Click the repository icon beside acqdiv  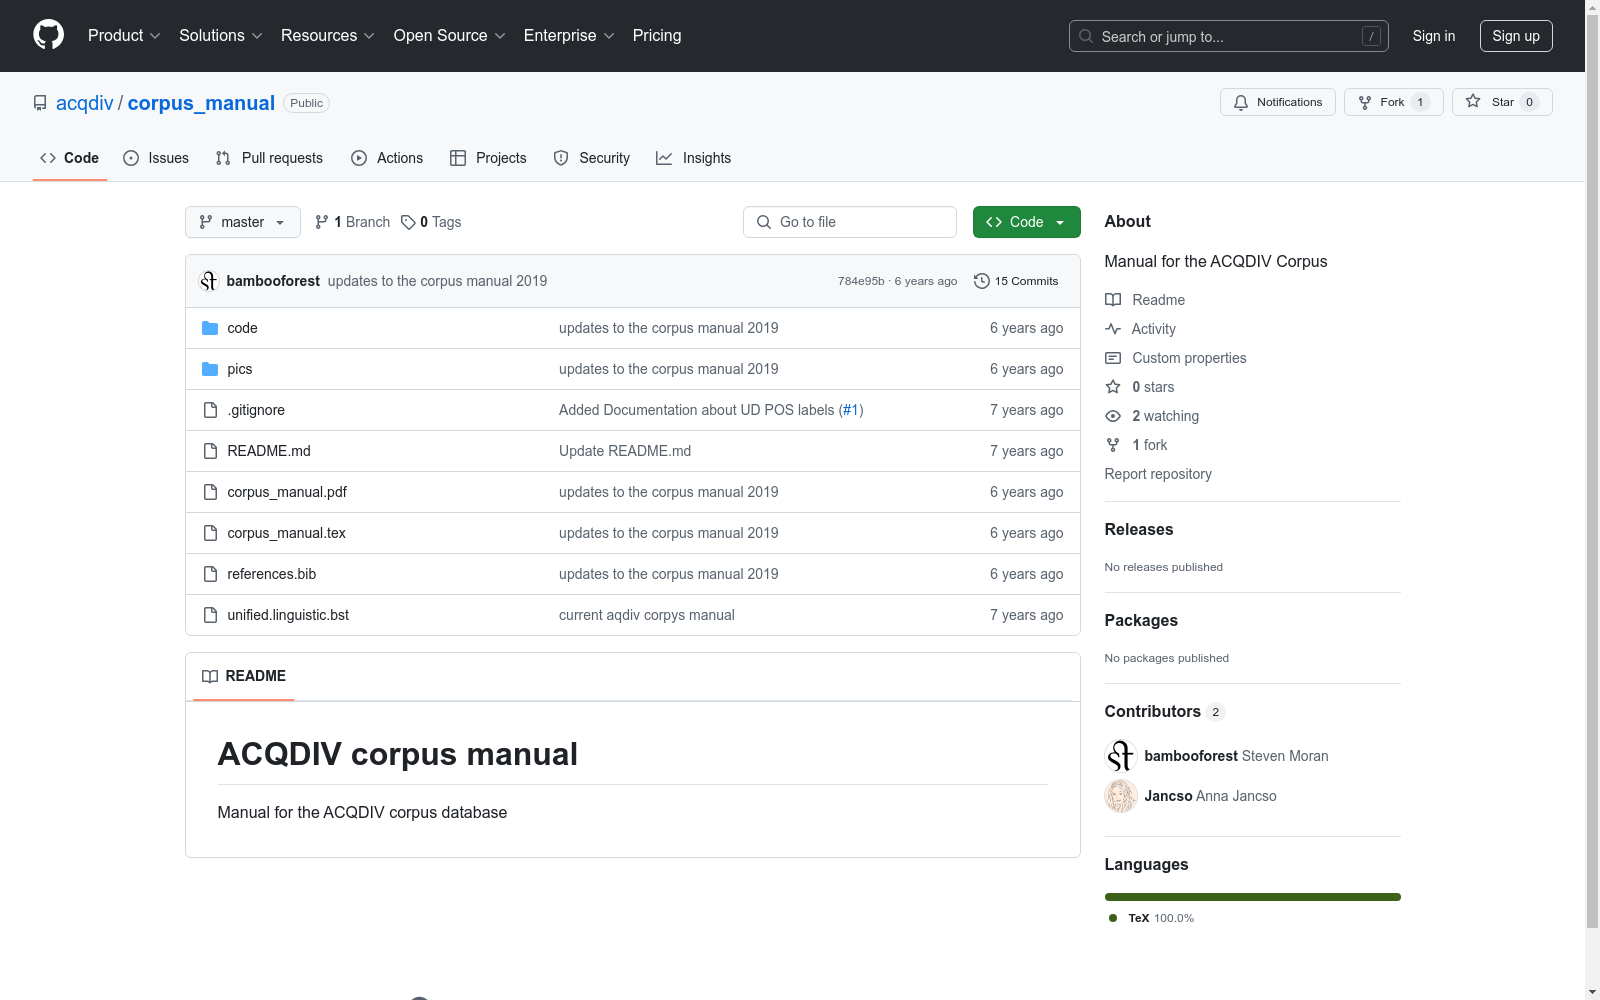pos(40,103)
